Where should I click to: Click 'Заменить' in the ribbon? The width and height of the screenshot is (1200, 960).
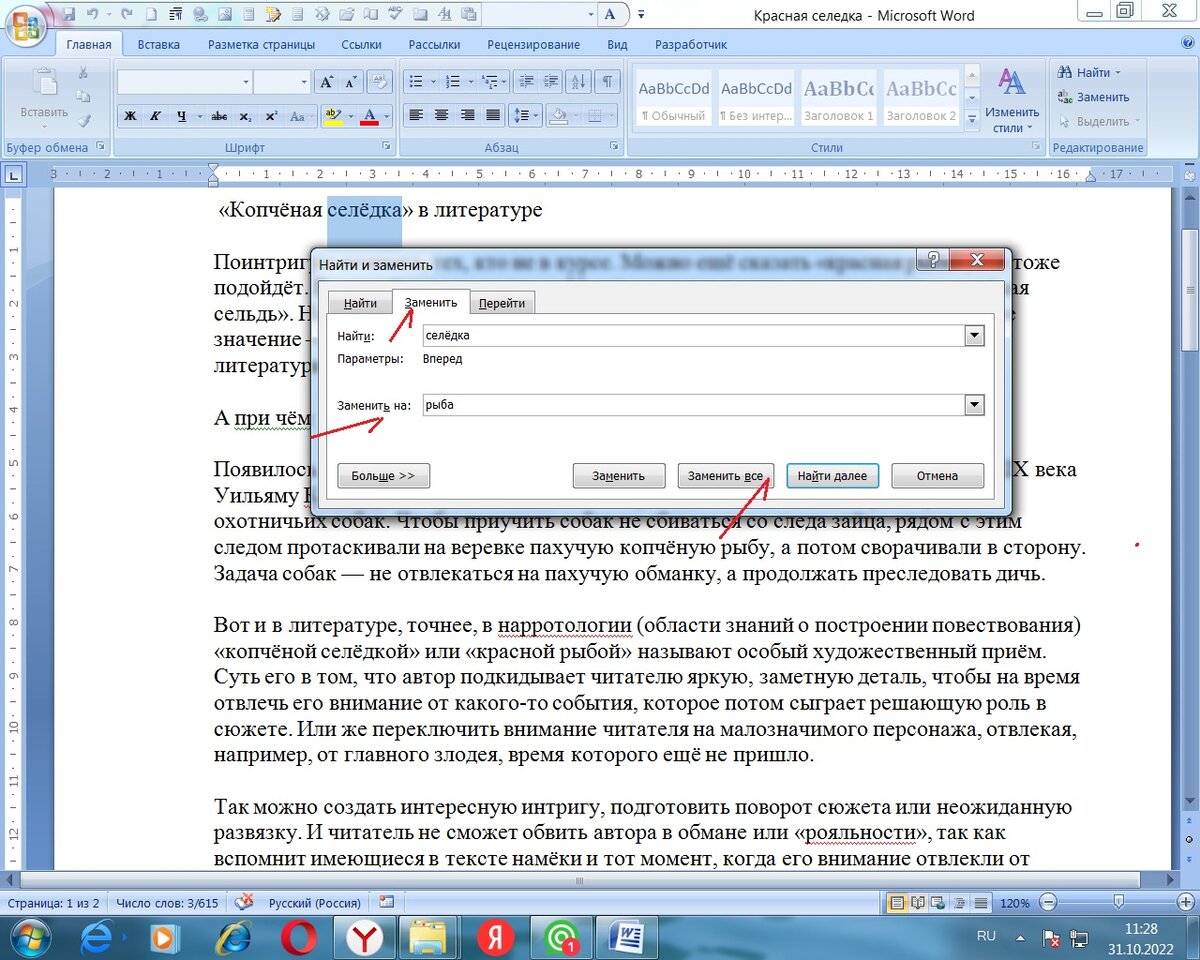pyautogui.click(x=1093, y=97)
